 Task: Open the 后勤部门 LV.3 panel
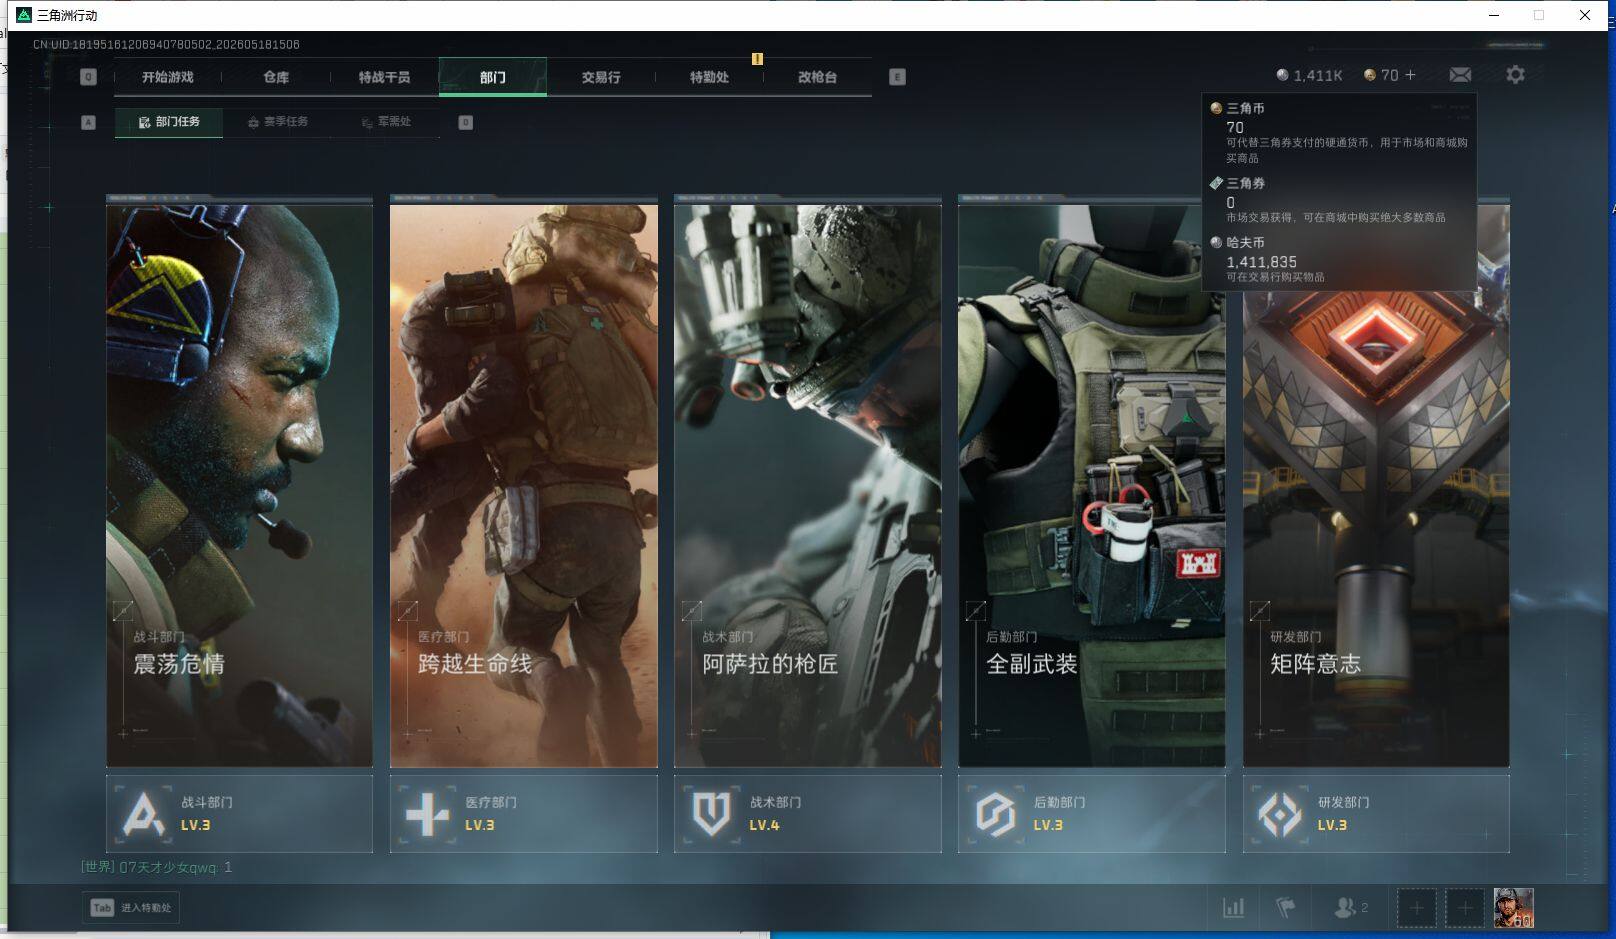(x=1091, y=814)
